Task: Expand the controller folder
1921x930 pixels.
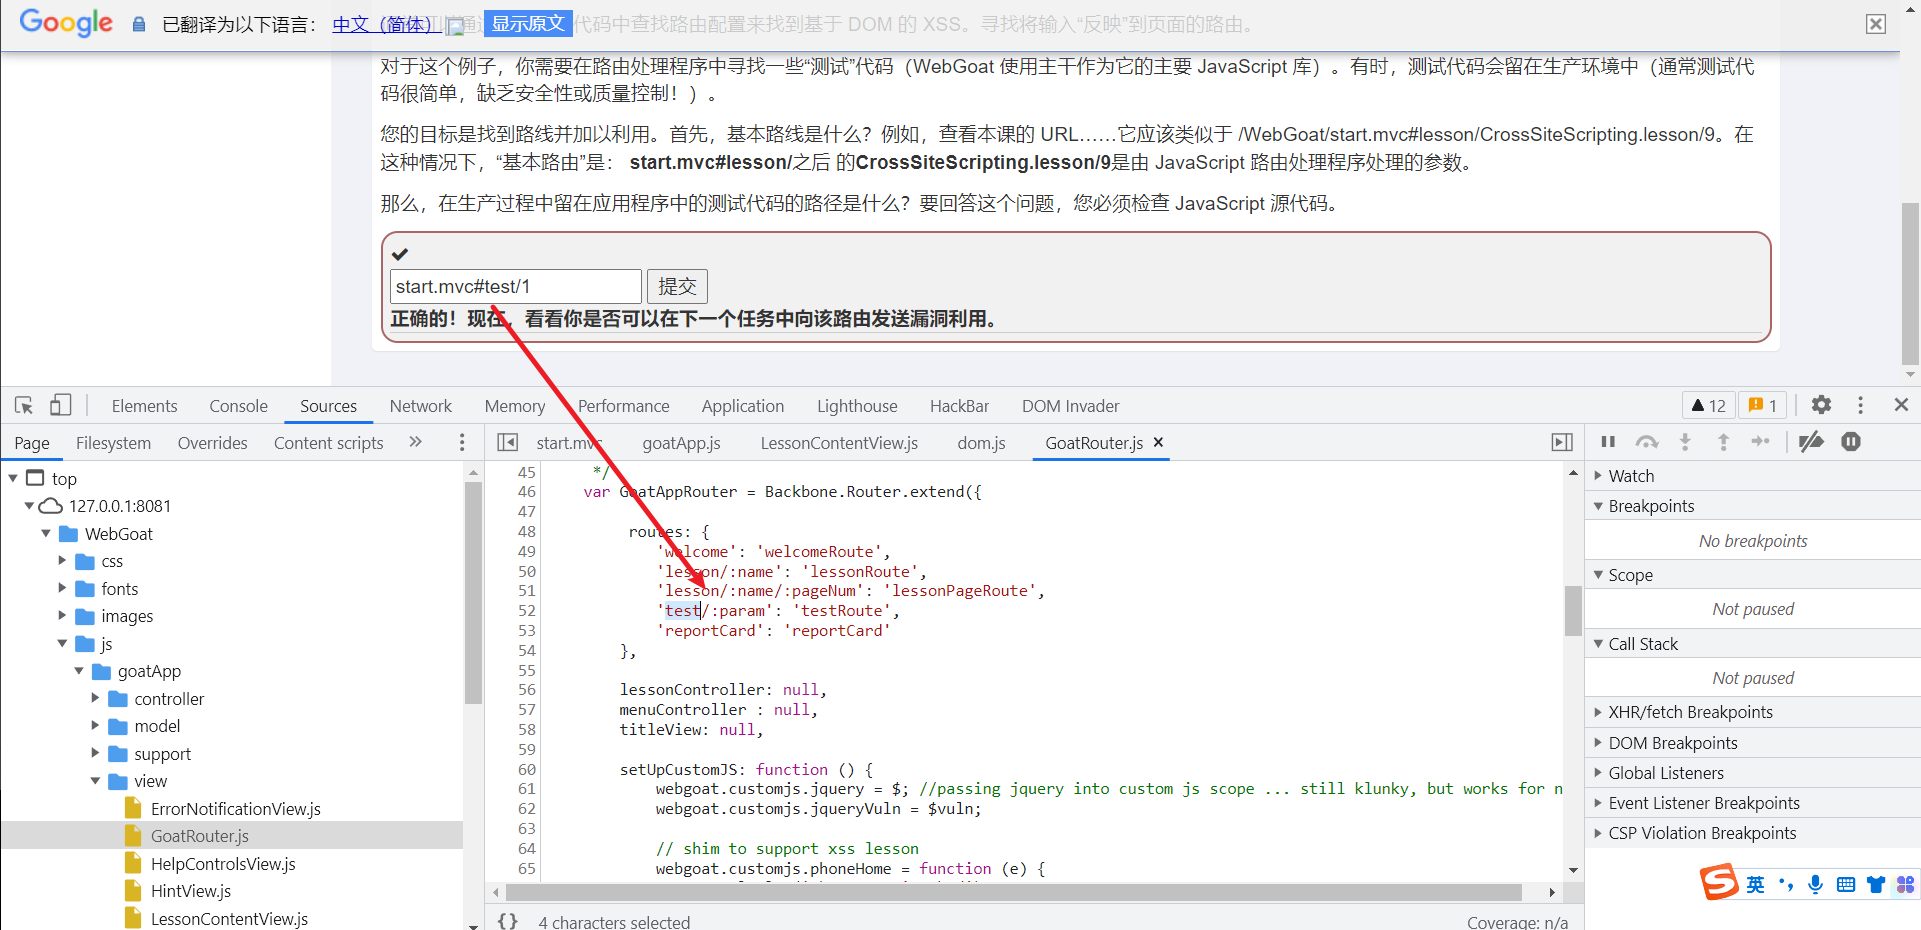Action: click(x=95, y=698)
